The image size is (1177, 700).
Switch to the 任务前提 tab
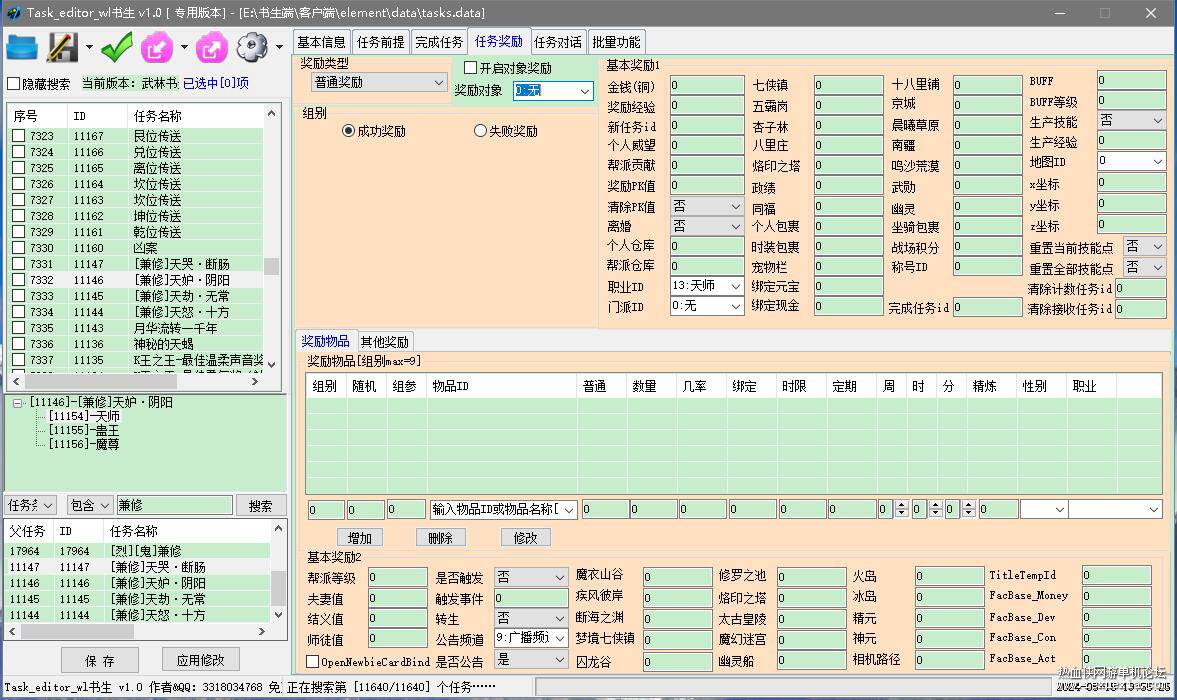tap(381, 42)
